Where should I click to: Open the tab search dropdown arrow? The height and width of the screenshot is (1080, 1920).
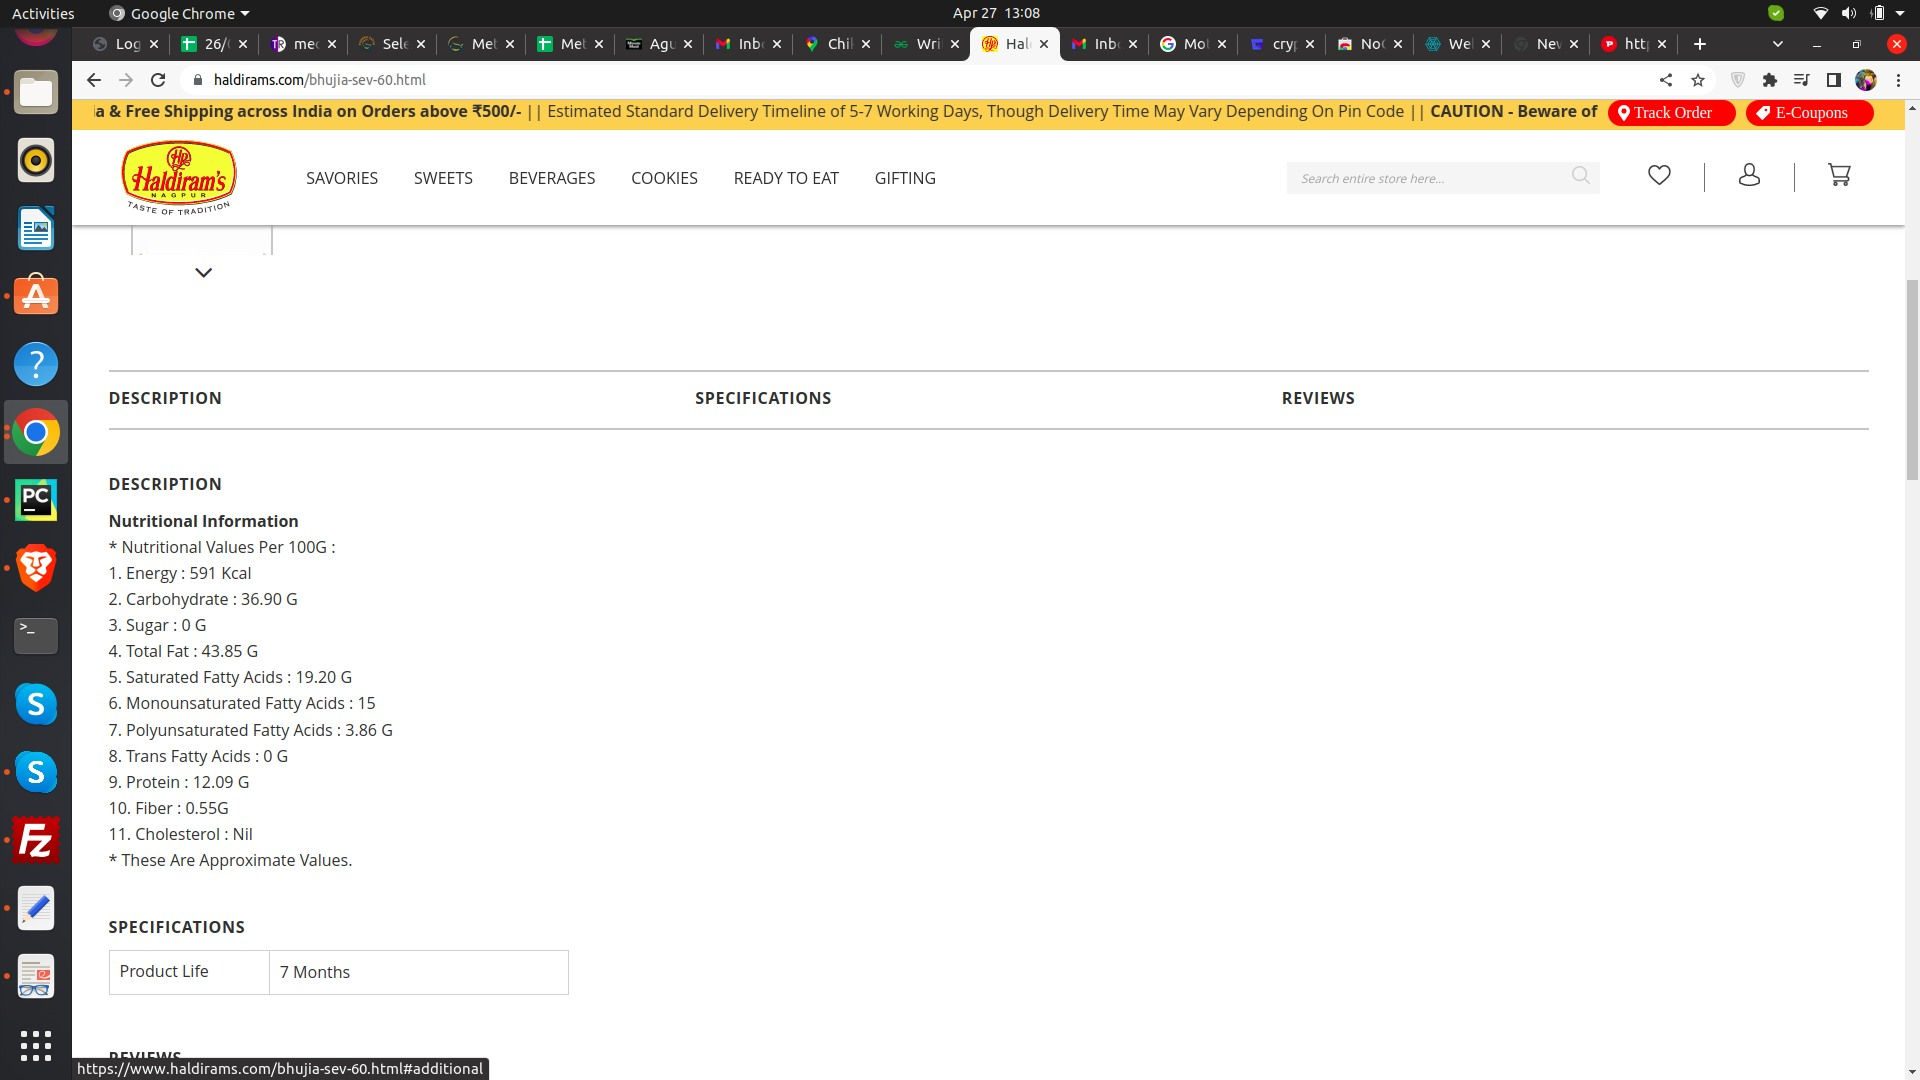(x=1777, y=44)
